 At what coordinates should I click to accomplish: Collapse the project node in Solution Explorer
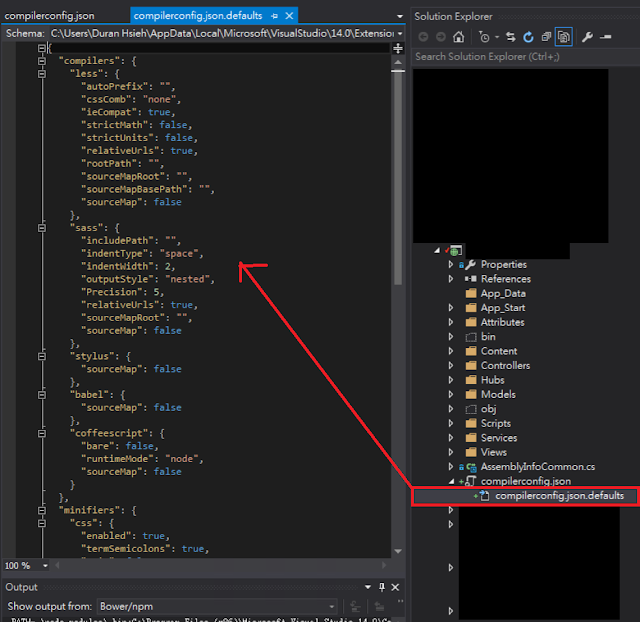pyautogui.click(x=437, y=250)
